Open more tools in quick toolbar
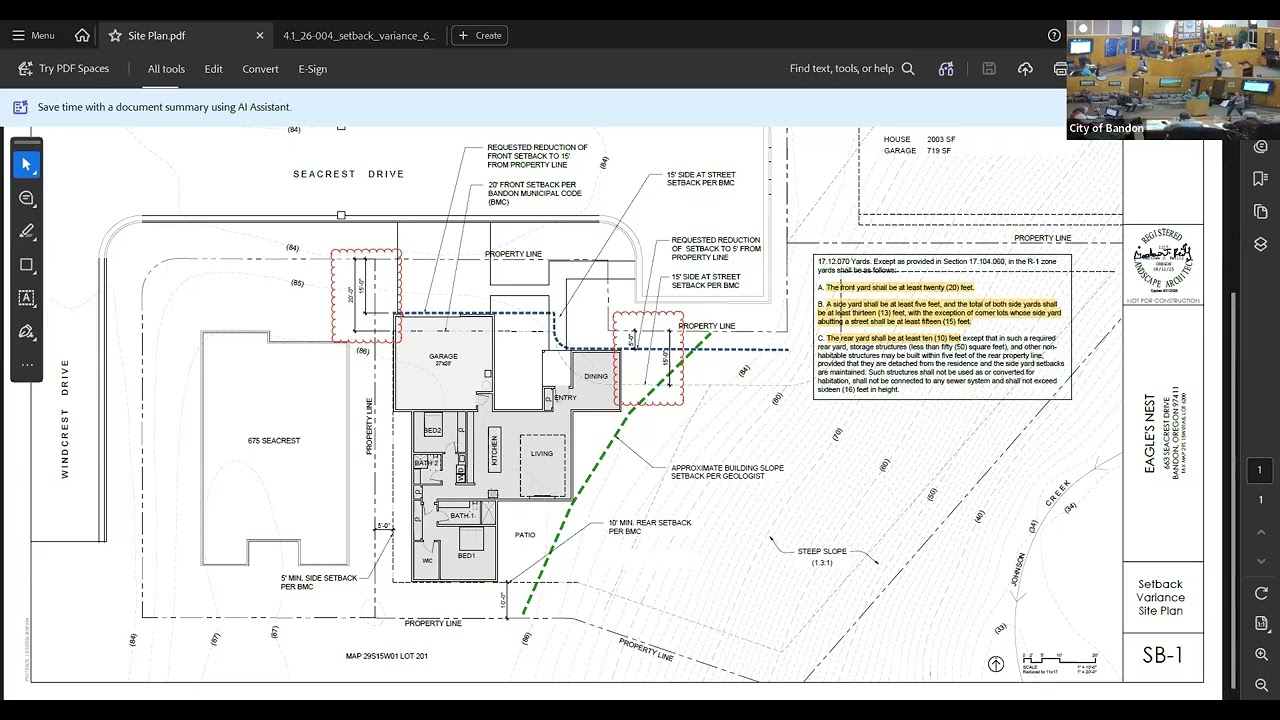 tap(27, 365)
